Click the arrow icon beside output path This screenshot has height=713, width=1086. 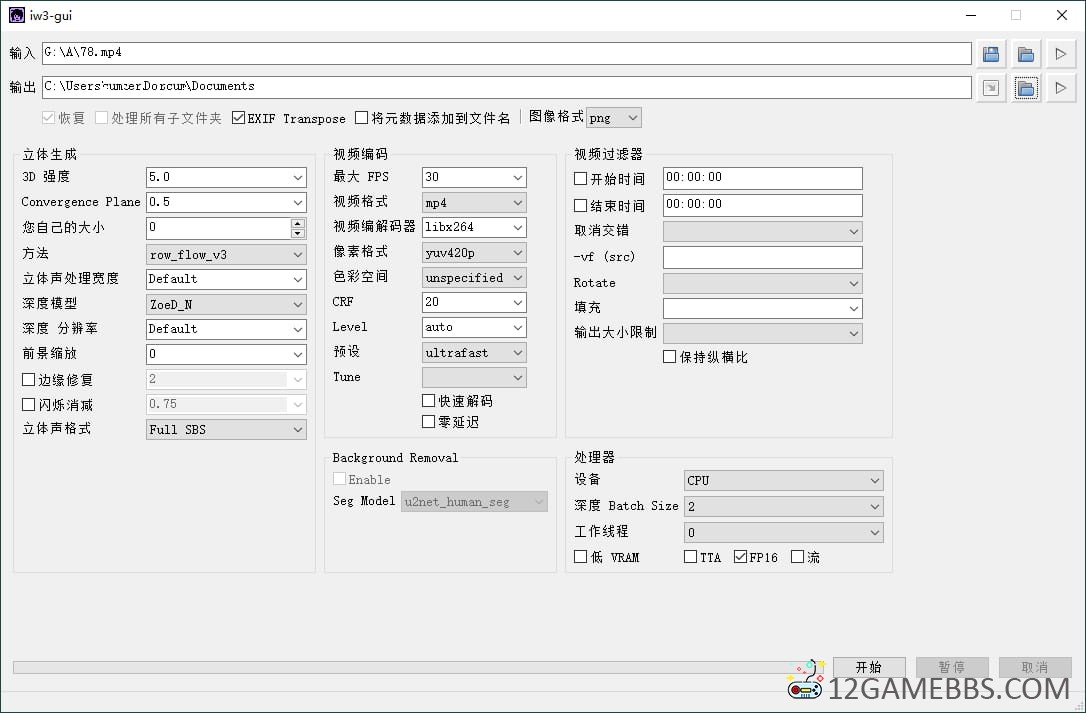pos(990,88)
